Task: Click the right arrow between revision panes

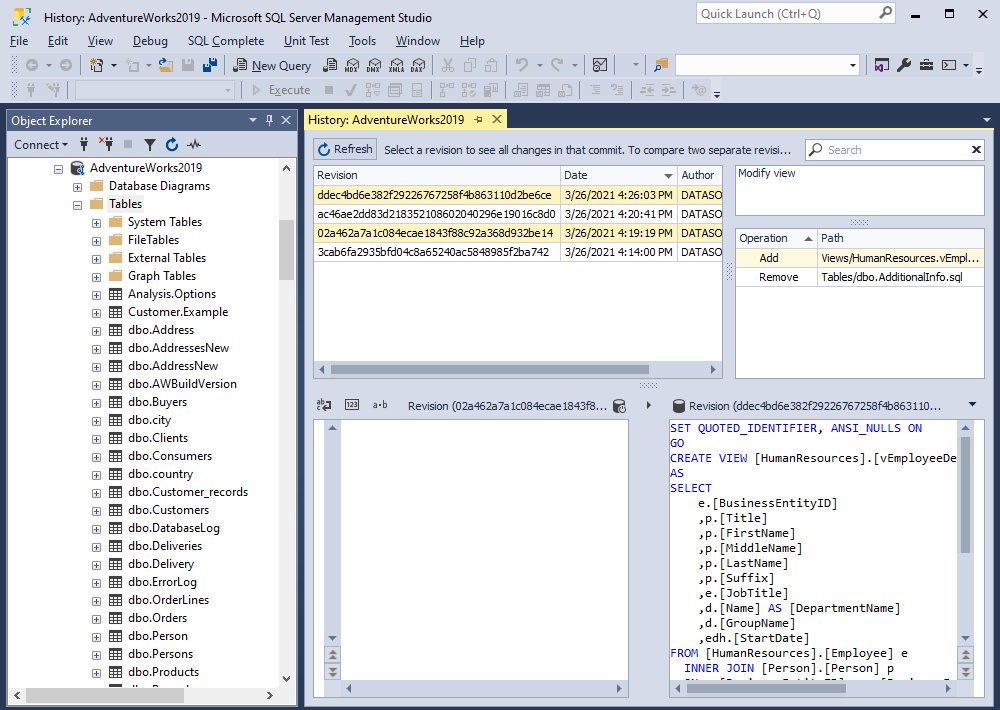Action: pyautogui.click(x=649, y=405)
